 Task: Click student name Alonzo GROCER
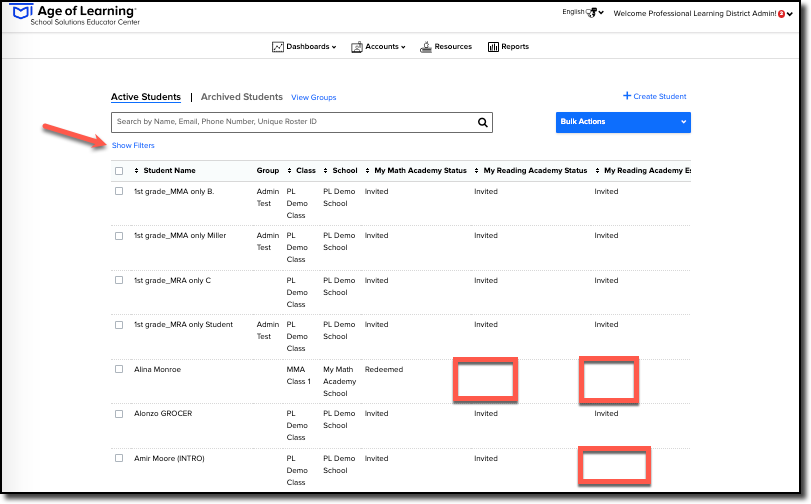pos(163,413)
